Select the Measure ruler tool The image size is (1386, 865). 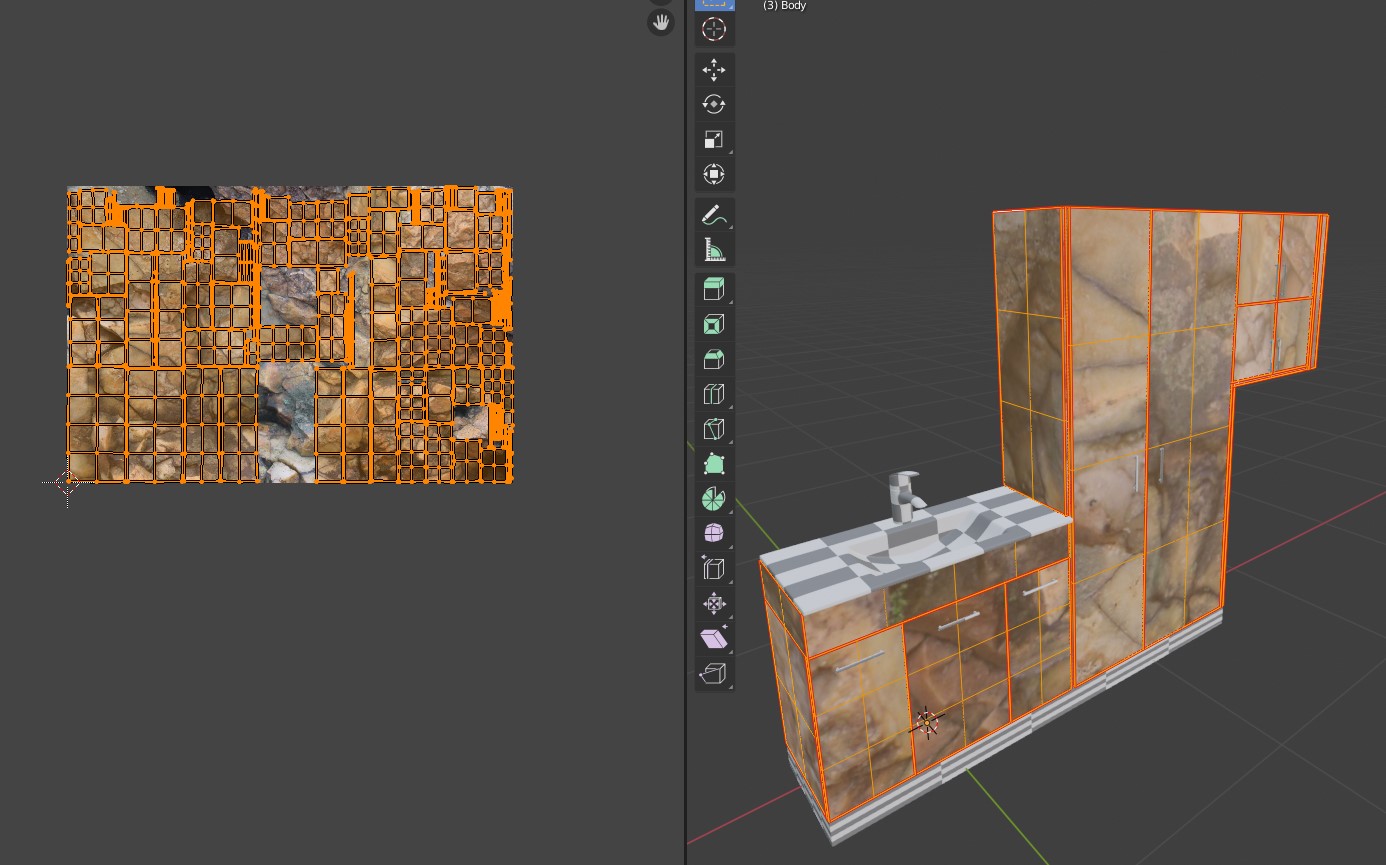pyautogui.click(x=714, y=250)
